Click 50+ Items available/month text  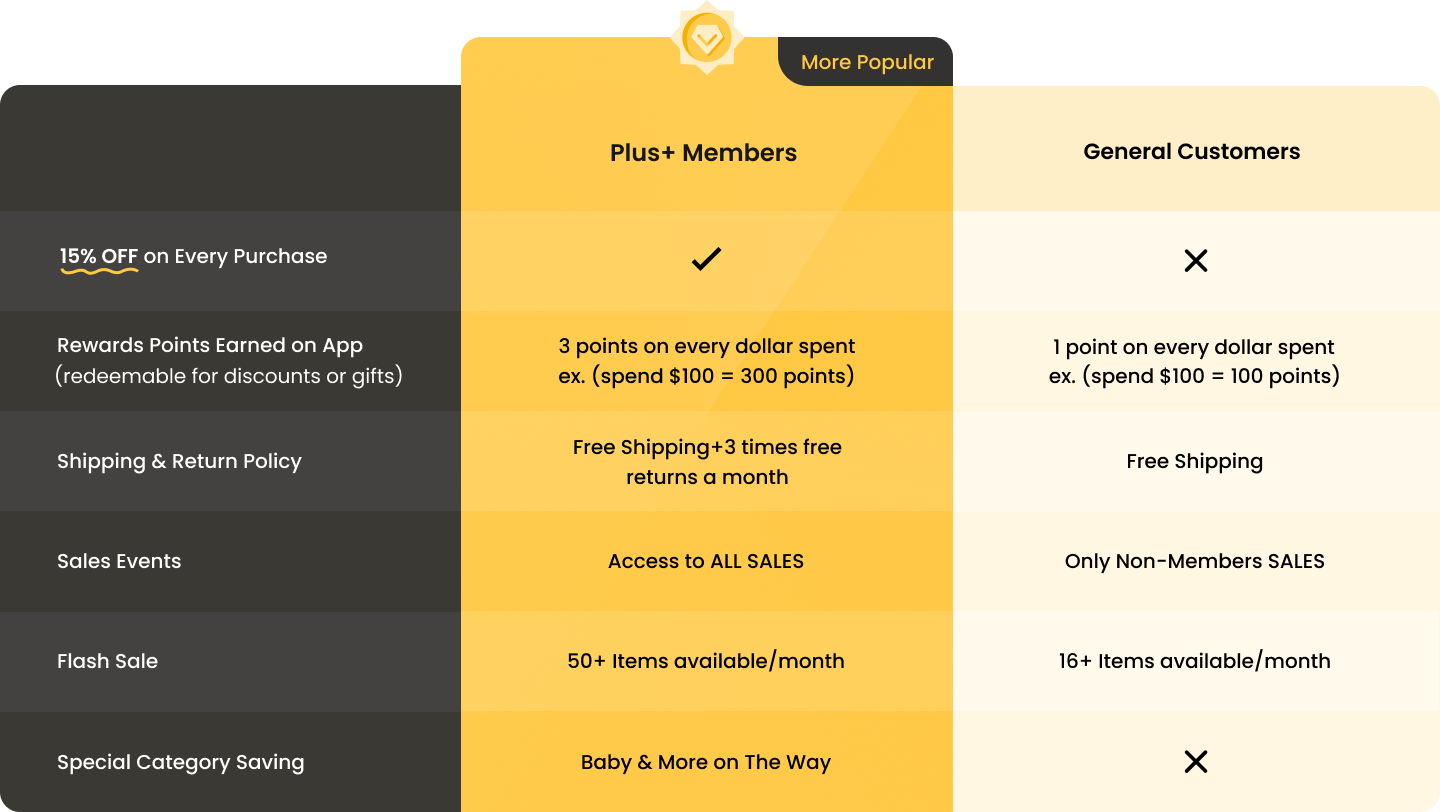coord(706,661)
